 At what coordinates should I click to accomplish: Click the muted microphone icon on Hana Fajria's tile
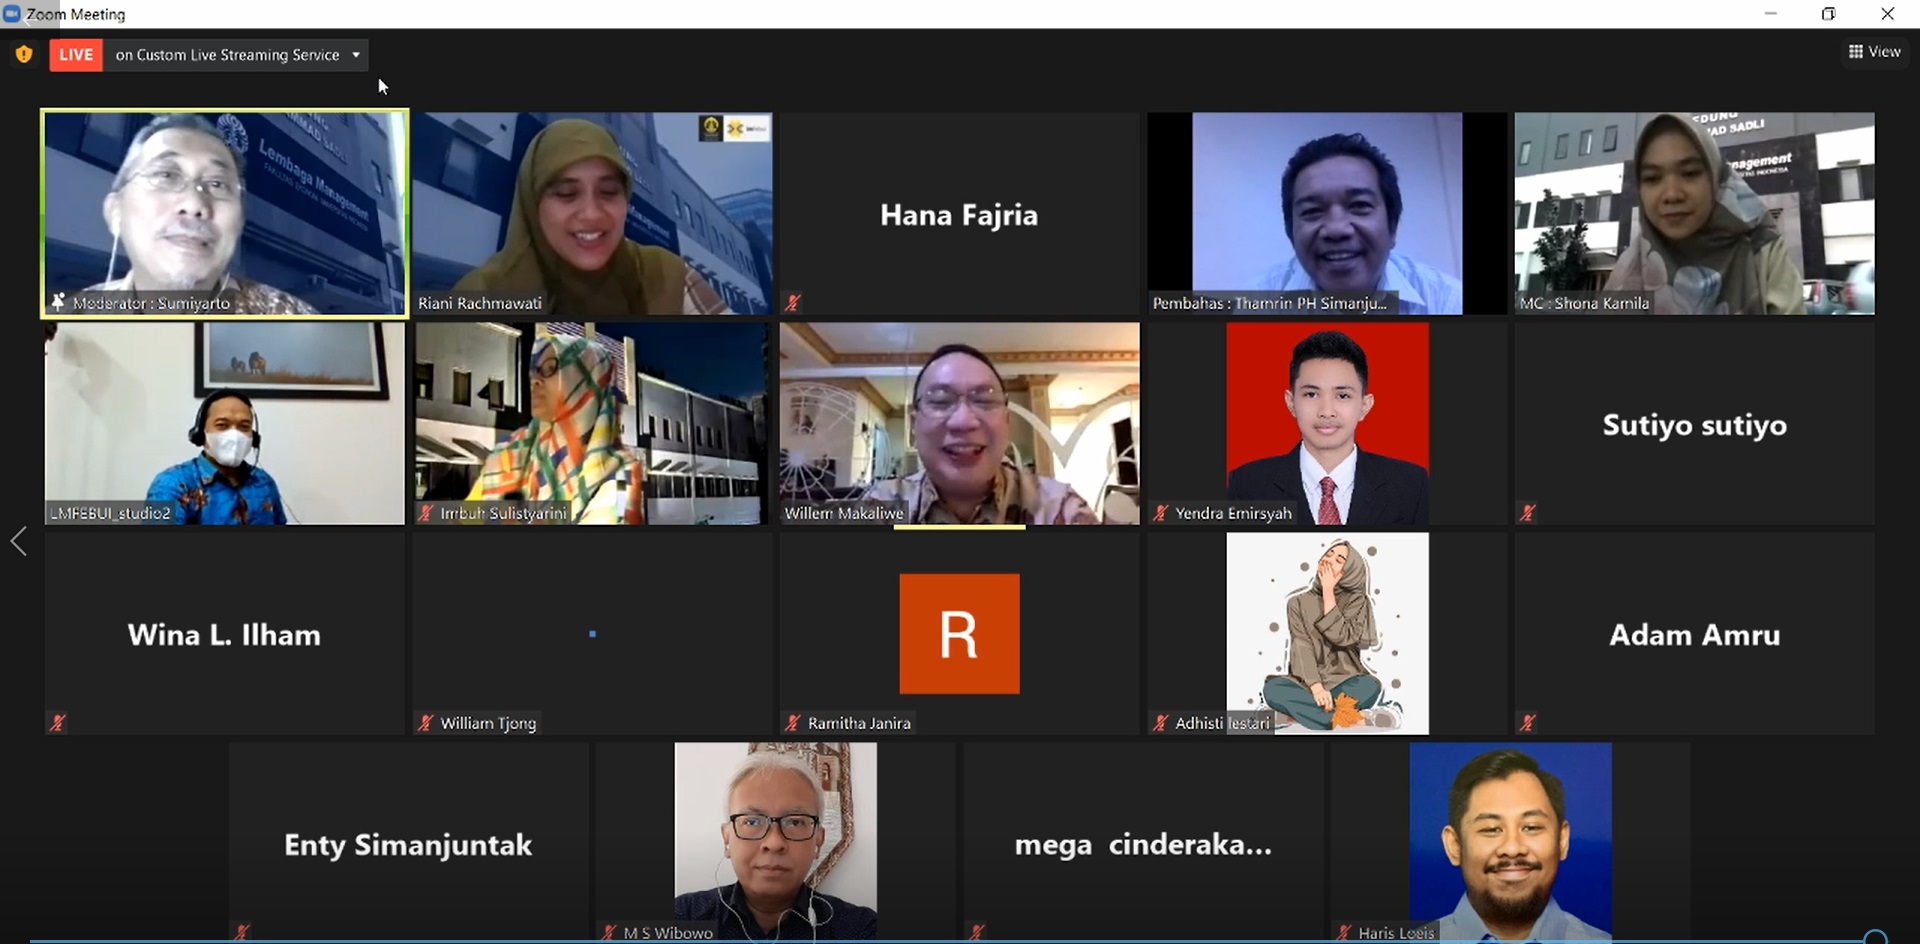793,302
